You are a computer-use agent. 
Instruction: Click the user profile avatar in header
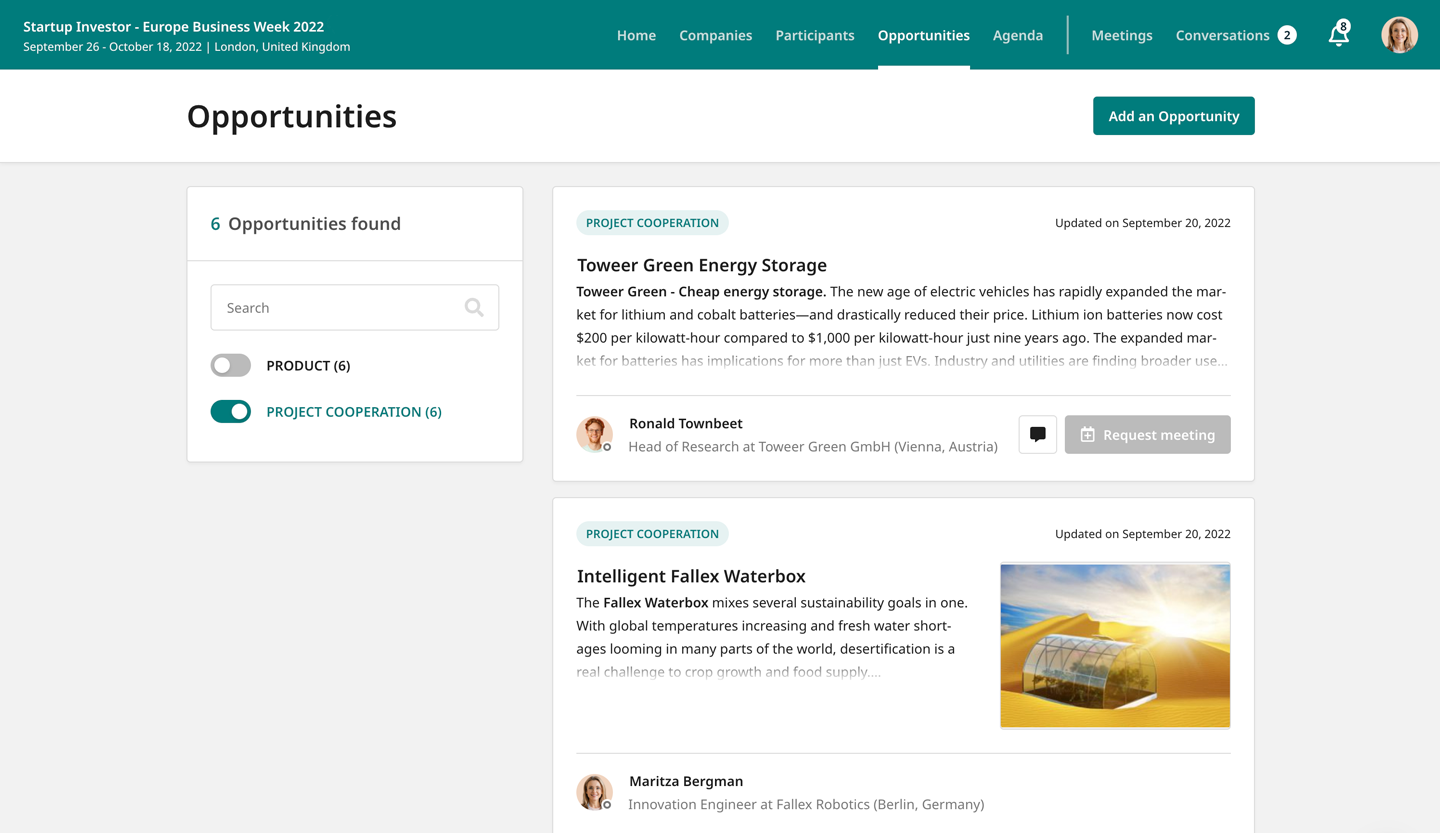tap(1399, 35)
